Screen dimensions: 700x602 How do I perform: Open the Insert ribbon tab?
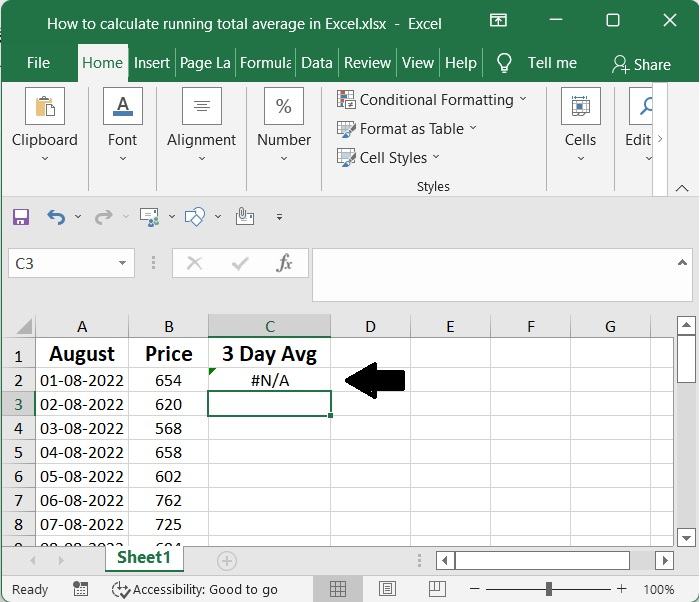tap(152, 63)
